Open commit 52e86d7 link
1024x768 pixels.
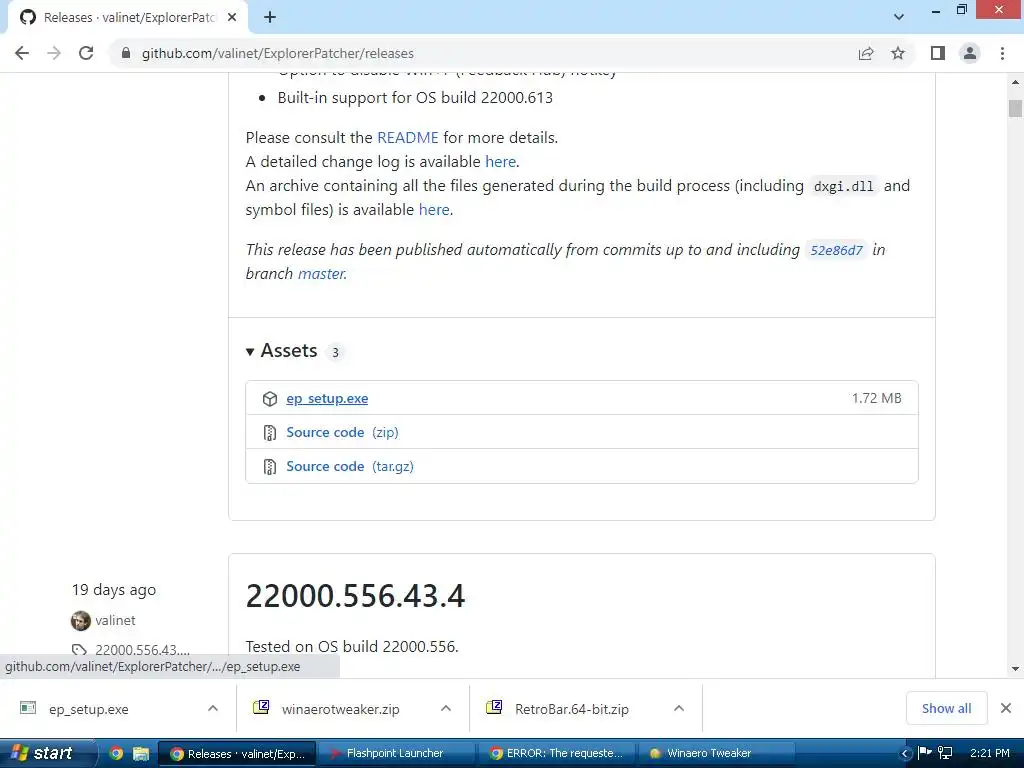point(836,250)
